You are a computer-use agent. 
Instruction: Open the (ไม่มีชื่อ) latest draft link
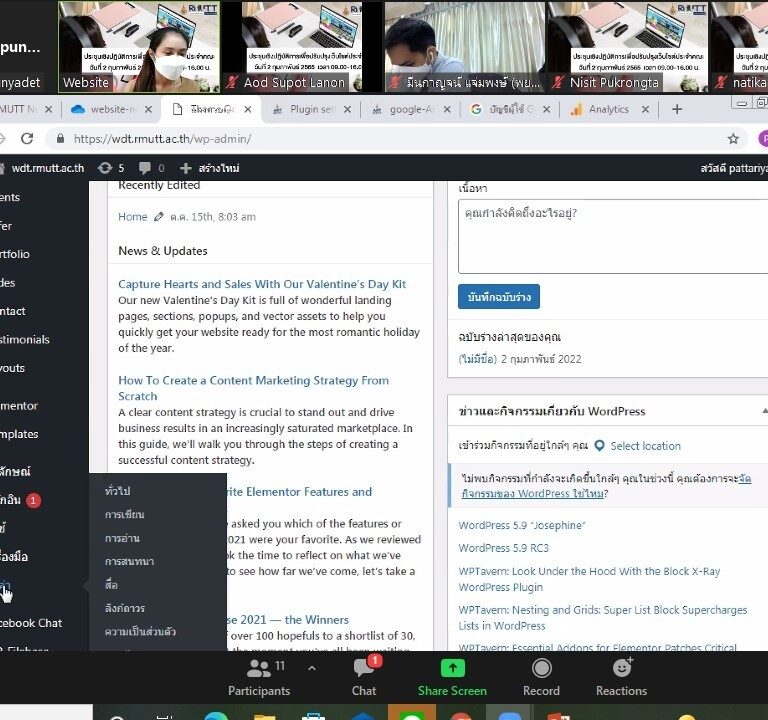click(x=477, y=359)
